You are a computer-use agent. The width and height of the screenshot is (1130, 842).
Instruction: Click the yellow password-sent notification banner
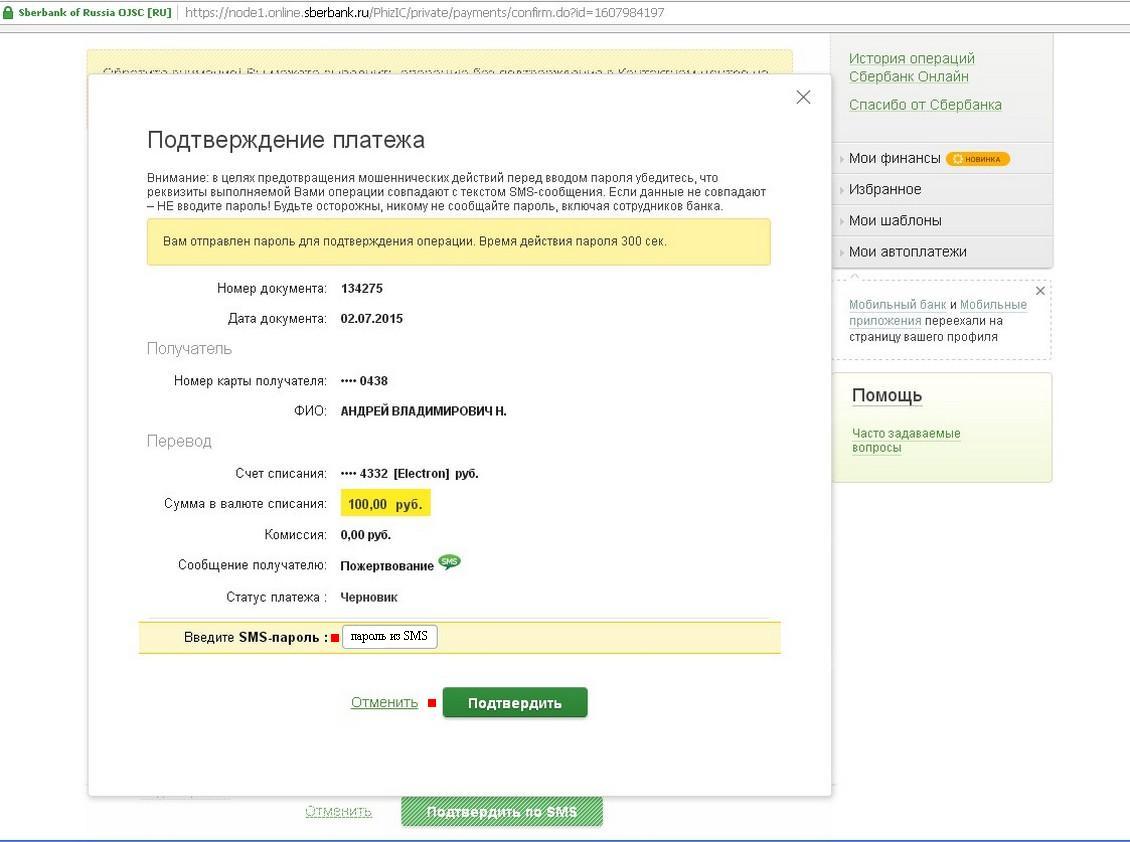[x=458, y=241]
